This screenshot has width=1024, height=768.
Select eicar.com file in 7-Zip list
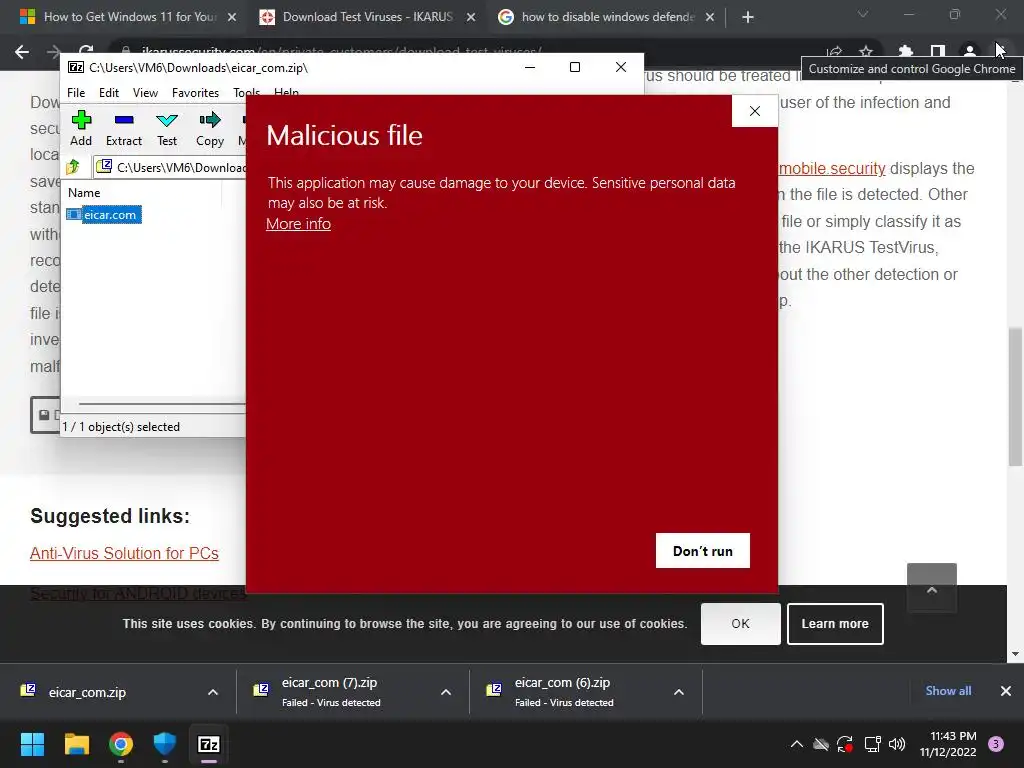click(x=104, y=215)
